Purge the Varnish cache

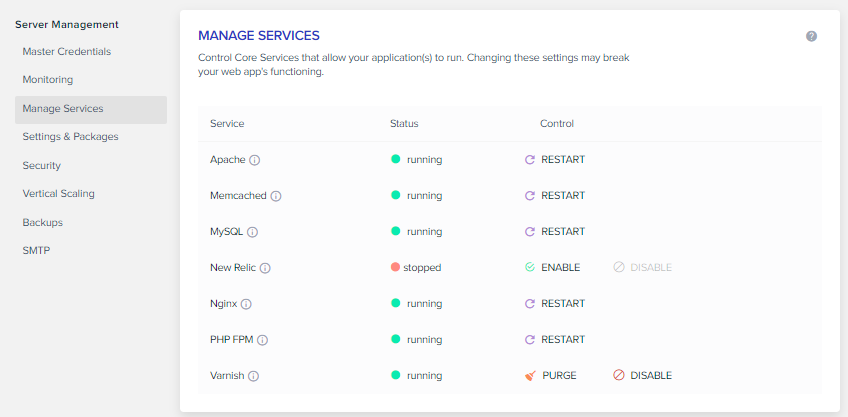coord(551,375)
